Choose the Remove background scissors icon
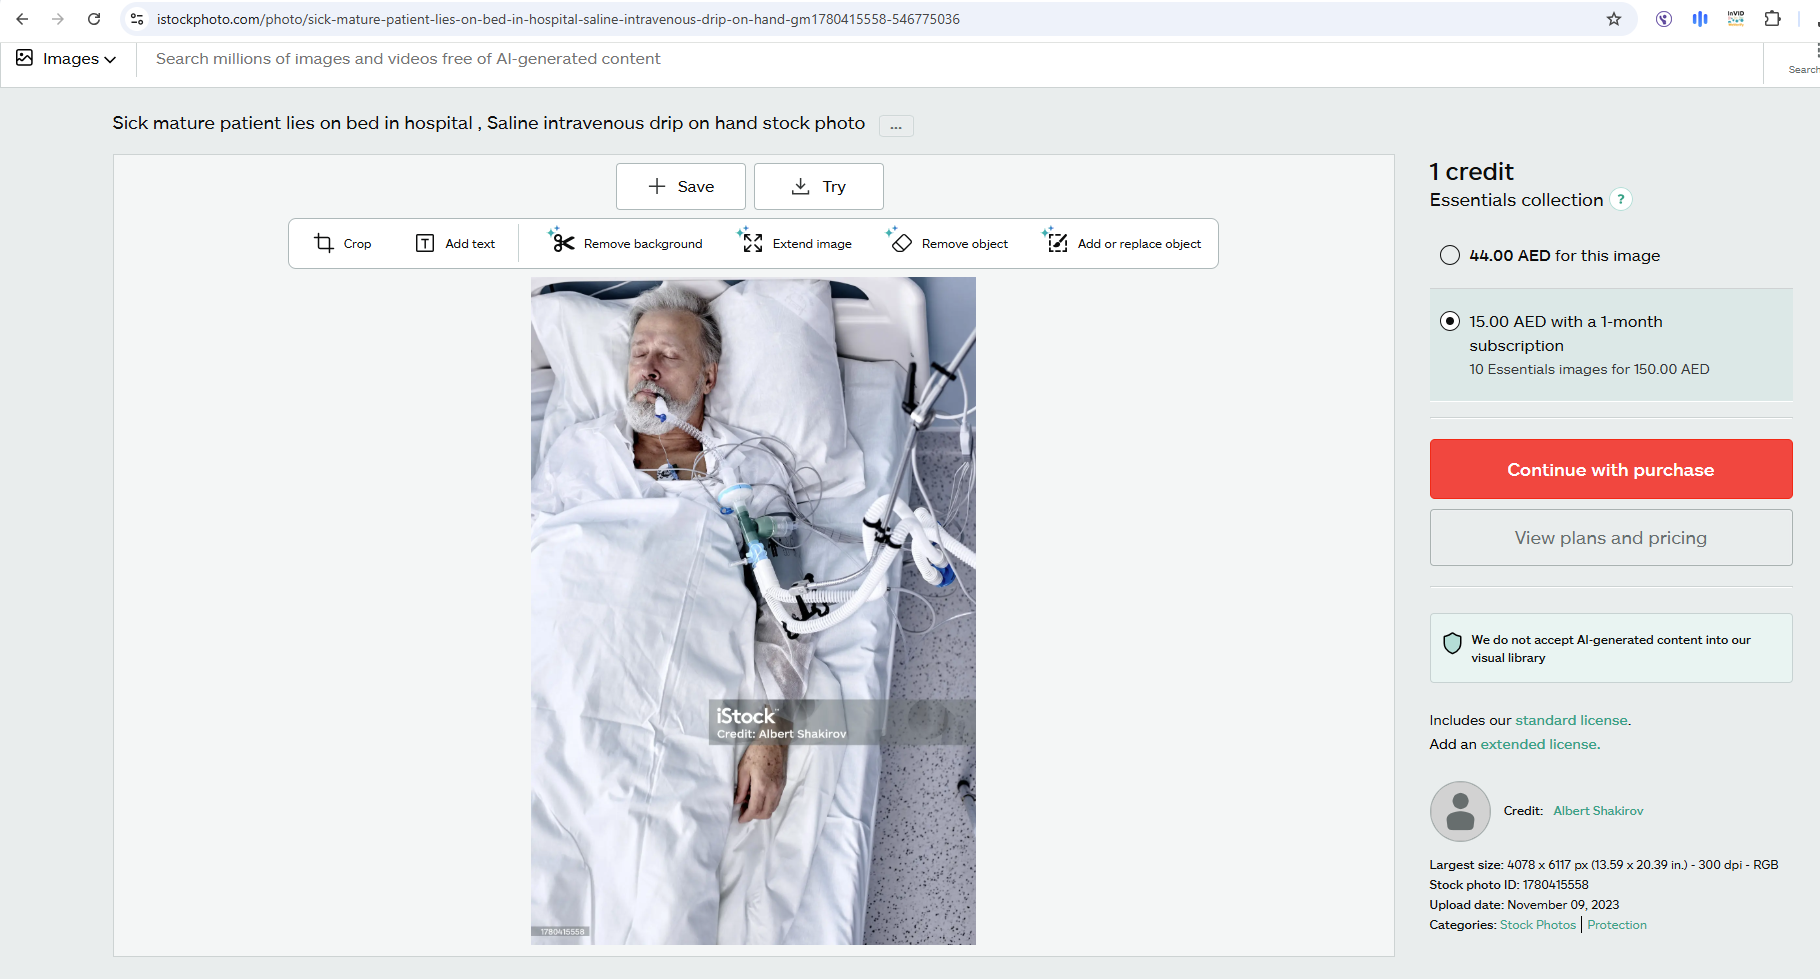The width and height of the screenshot is (1820, 979). (563, 243)
